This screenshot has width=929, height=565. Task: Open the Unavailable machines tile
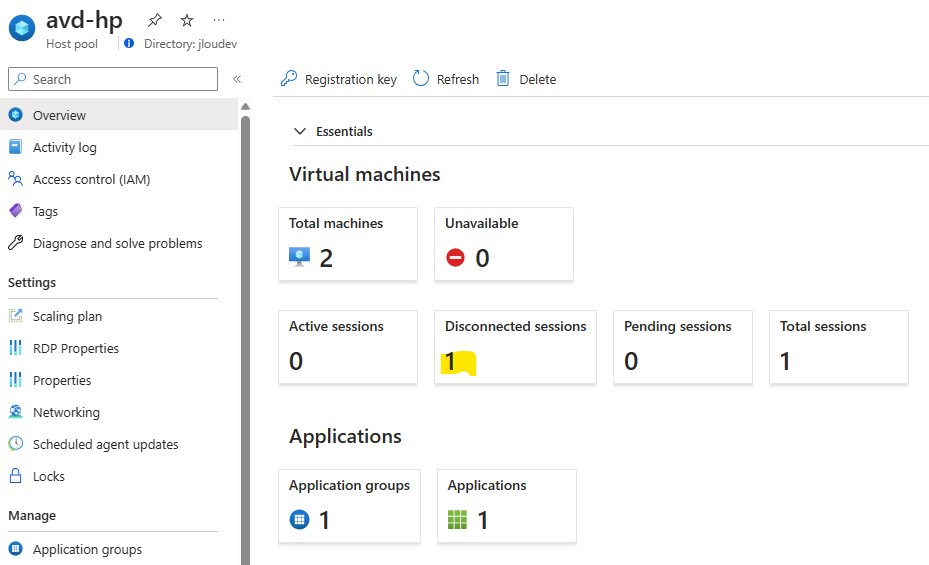[x=504, y=243]
